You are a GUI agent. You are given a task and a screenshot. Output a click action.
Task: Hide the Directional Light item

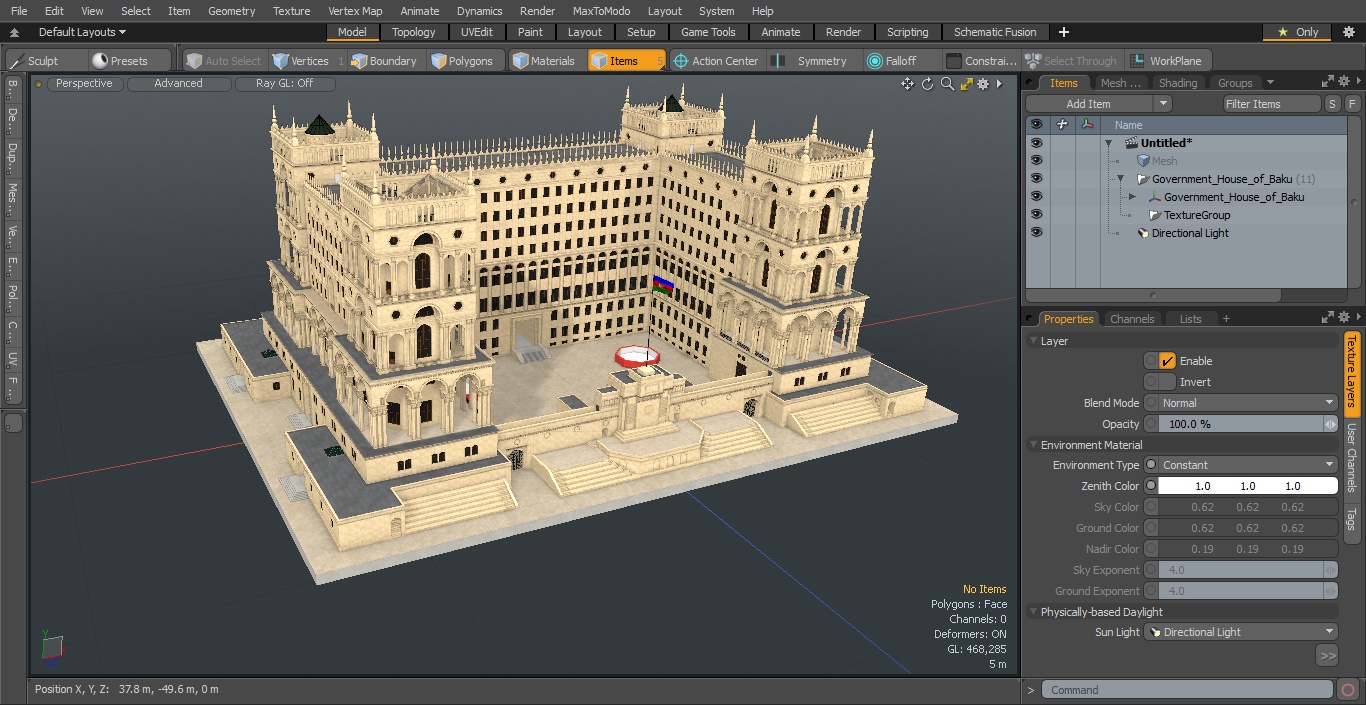(1036, 233)
